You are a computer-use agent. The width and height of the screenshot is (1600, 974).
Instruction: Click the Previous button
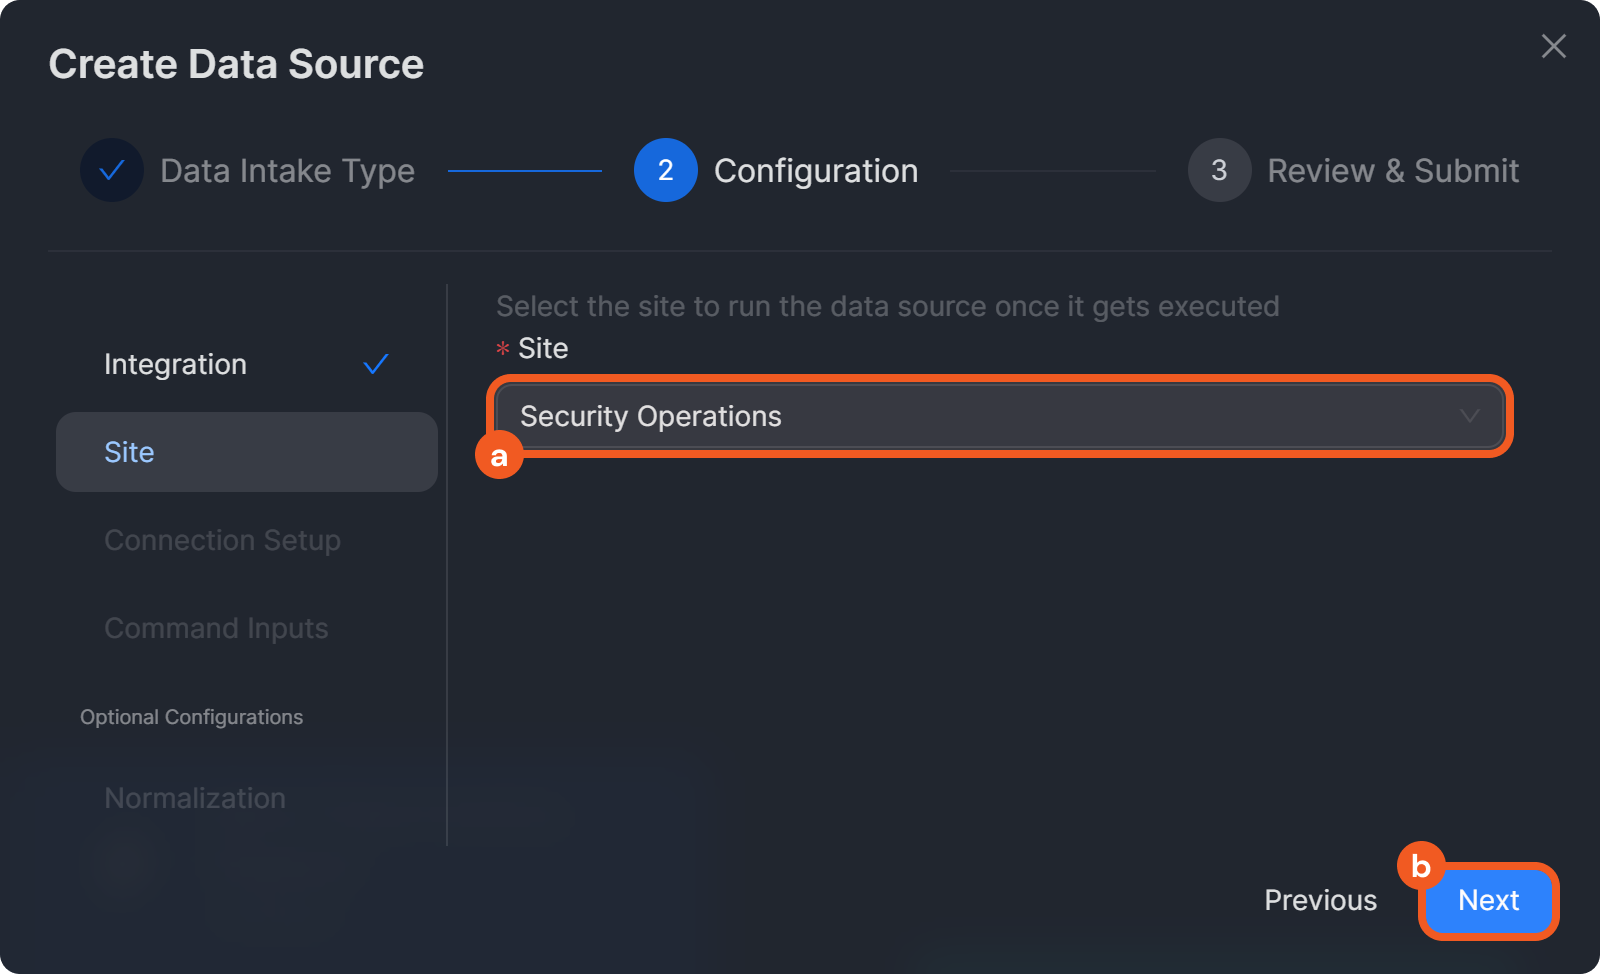click(1320, 900)
